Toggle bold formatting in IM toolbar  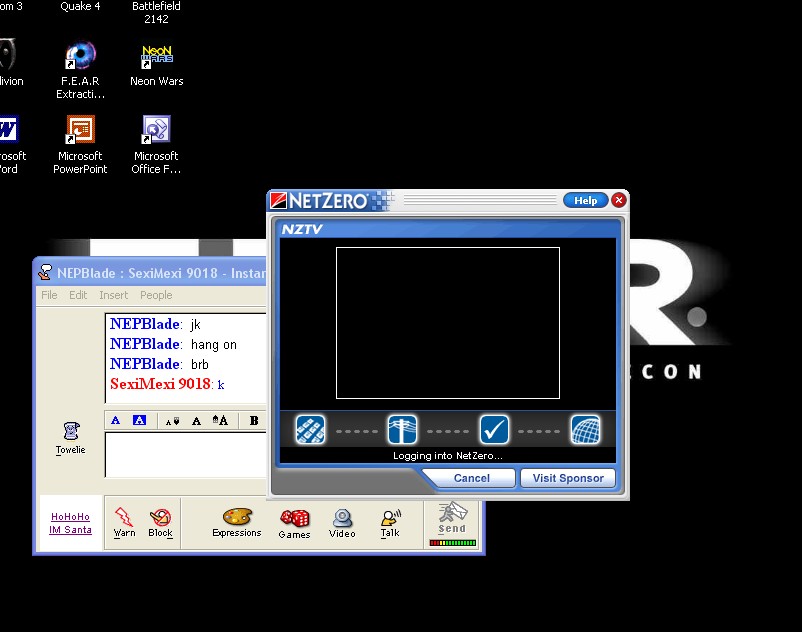[254, 421]
